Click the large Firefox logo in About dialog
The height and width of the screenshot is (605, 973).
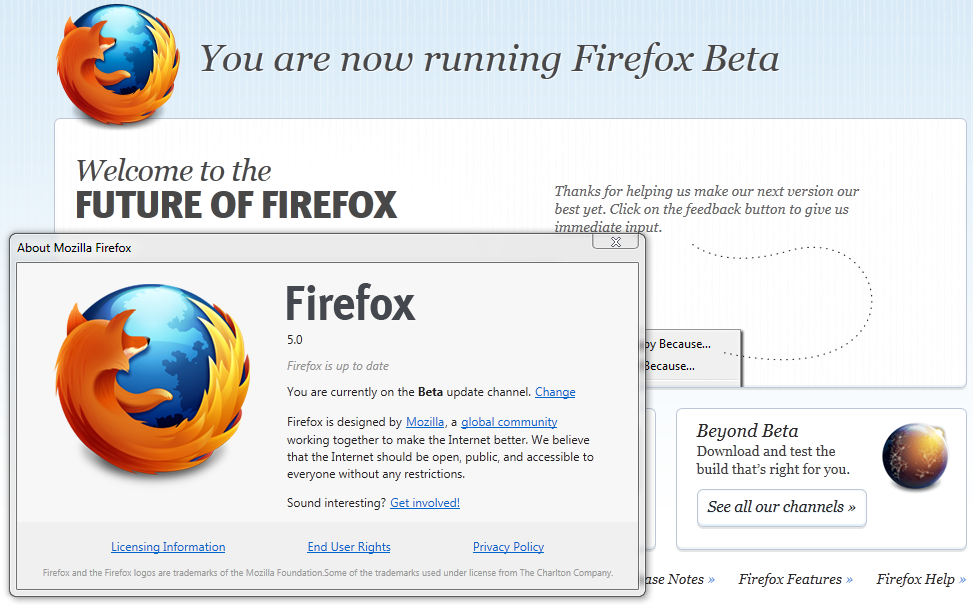[x=153, y=380]
